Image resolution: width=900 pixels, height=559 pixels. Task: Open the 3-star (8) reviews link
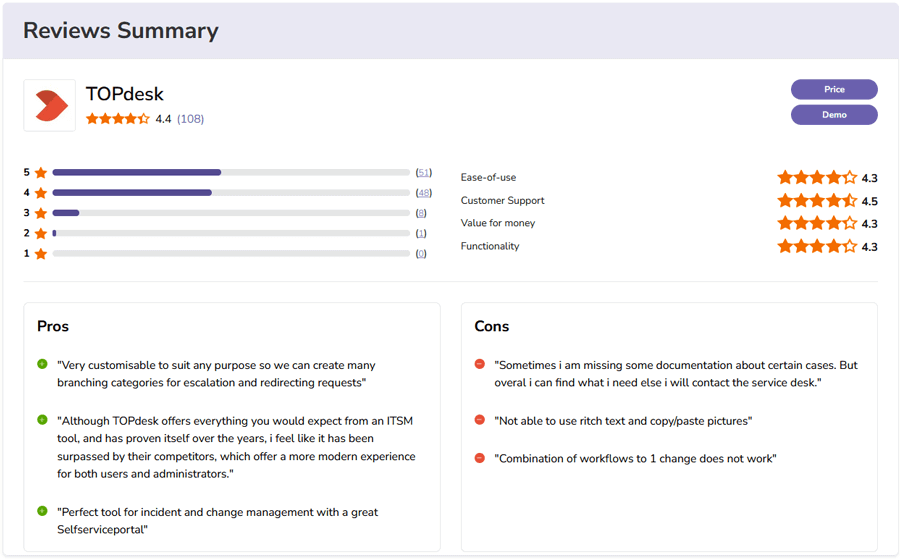click(421, 213)
